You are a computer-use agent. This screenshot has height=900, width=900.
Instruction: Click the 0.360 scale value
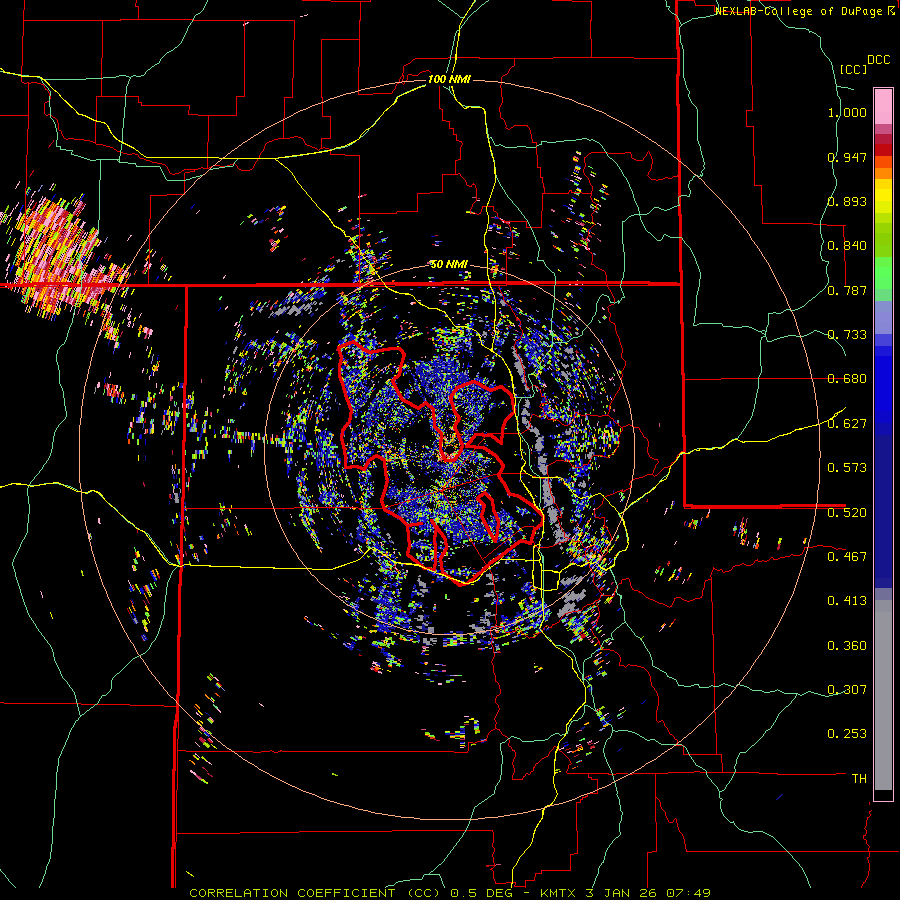847,645
